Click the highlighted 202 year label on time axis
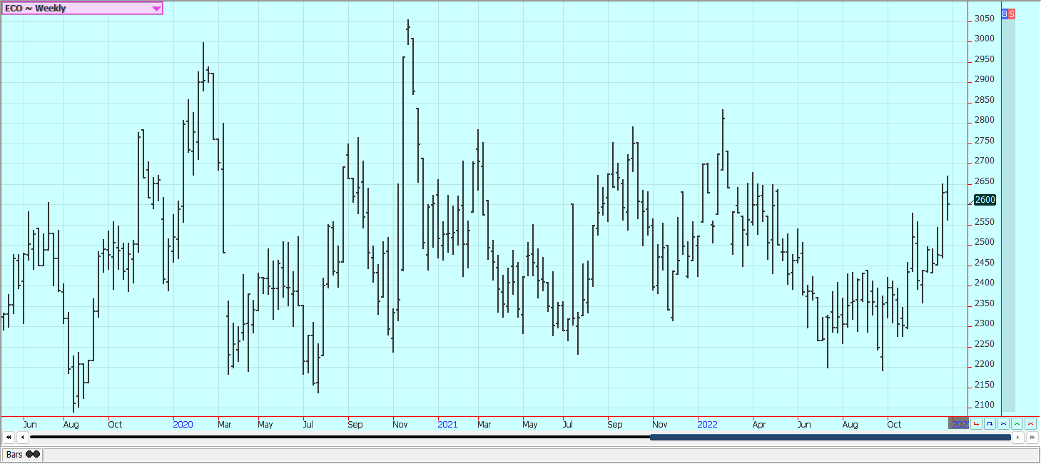The width and height of the screenshot is (1042, 464). [958, 423]
